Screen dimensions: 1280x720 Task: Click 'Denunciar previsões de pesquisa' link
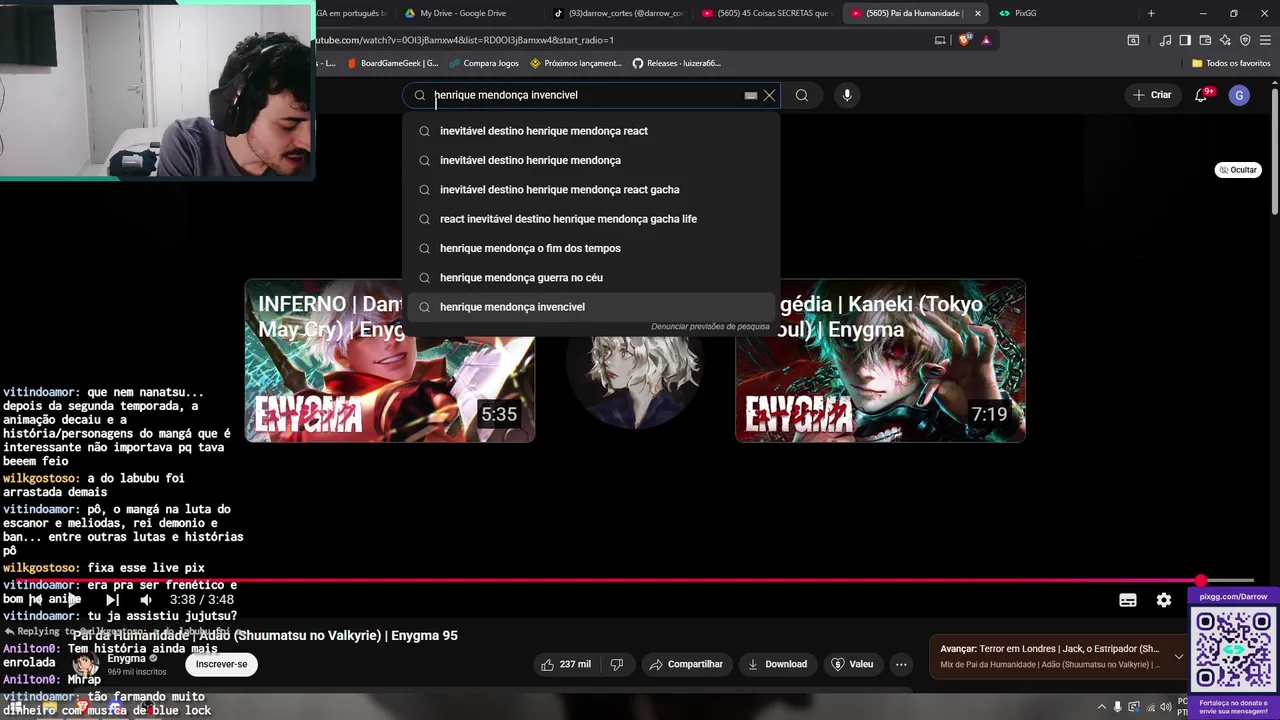[710, 327]
